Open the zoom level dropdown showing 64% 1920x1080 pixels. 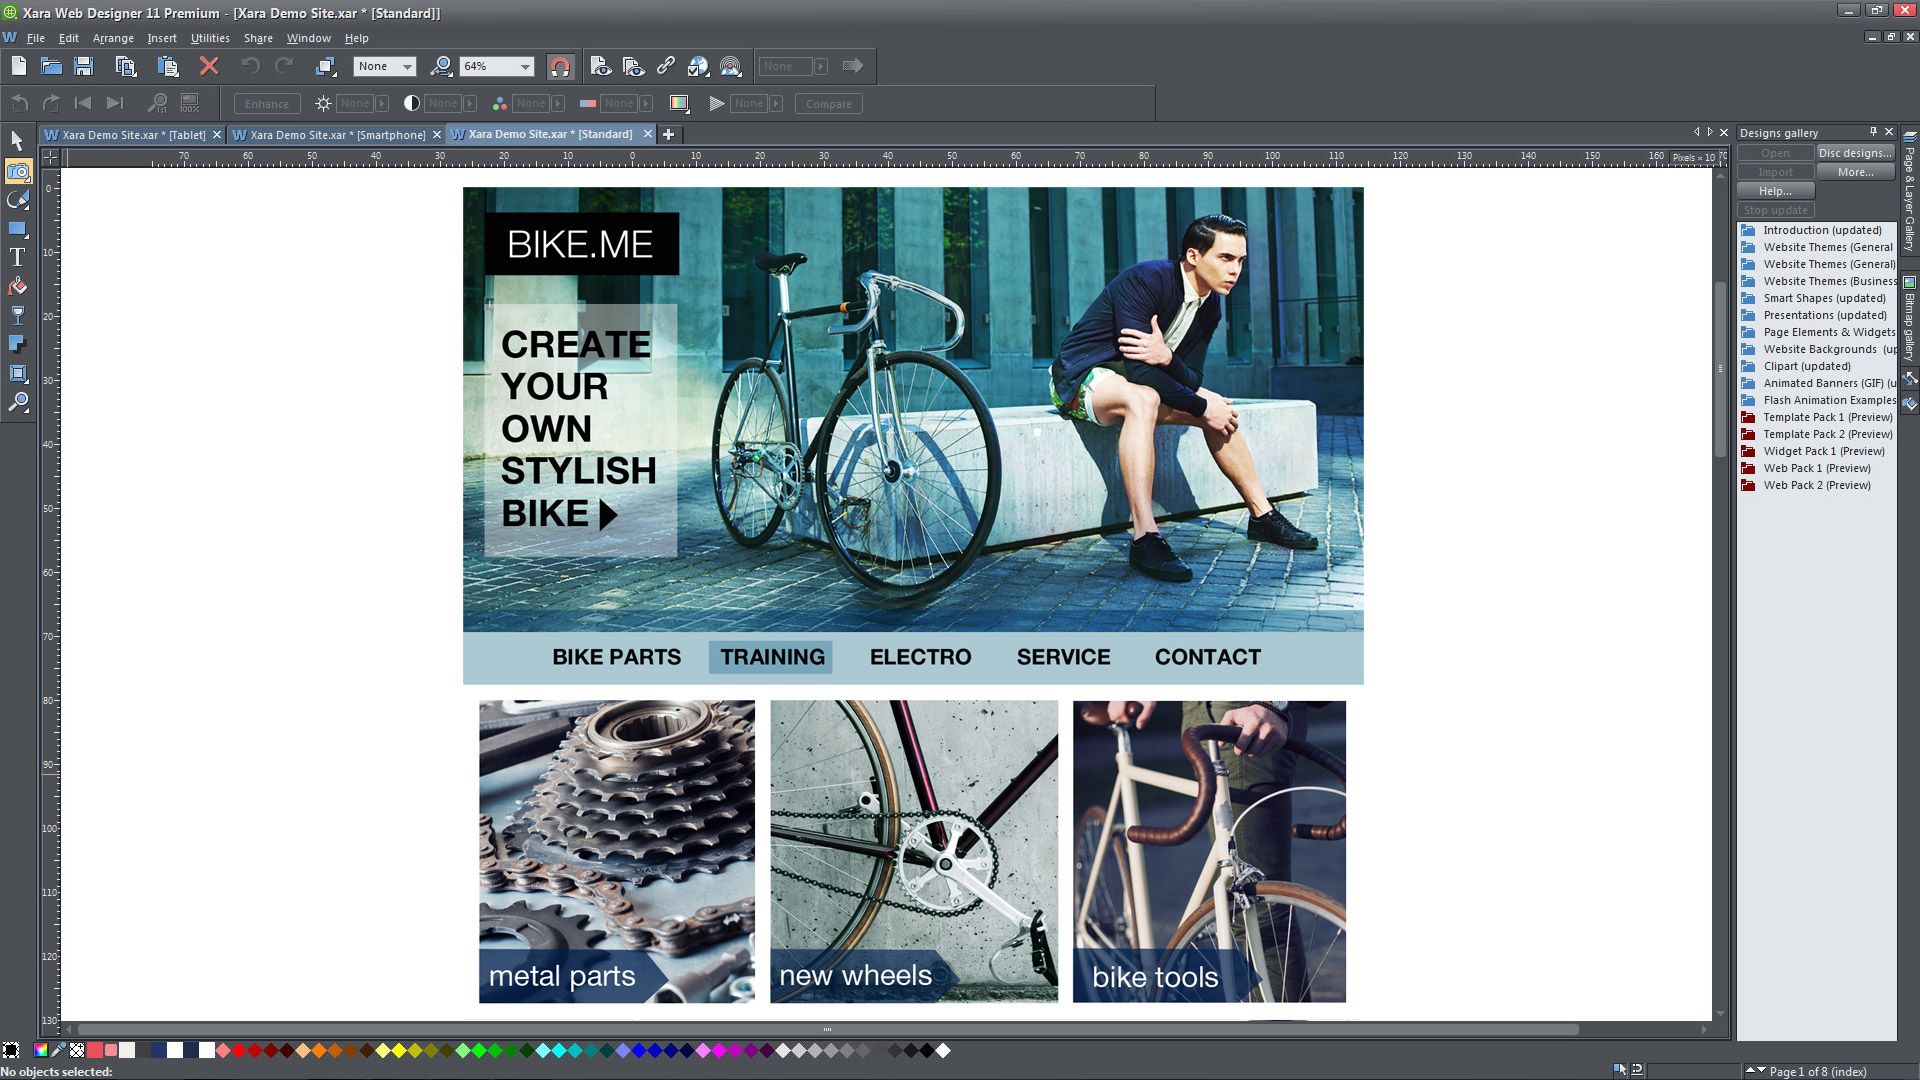coord(527,66)
